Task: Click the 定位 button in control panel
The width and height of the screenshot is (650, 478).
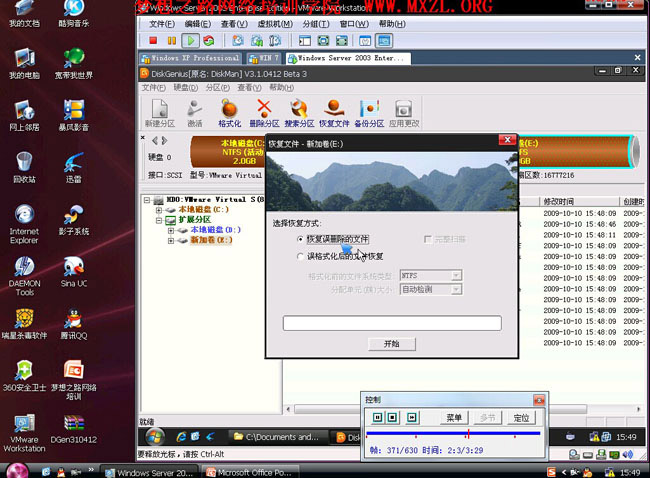Action: [x=521, y=417]
